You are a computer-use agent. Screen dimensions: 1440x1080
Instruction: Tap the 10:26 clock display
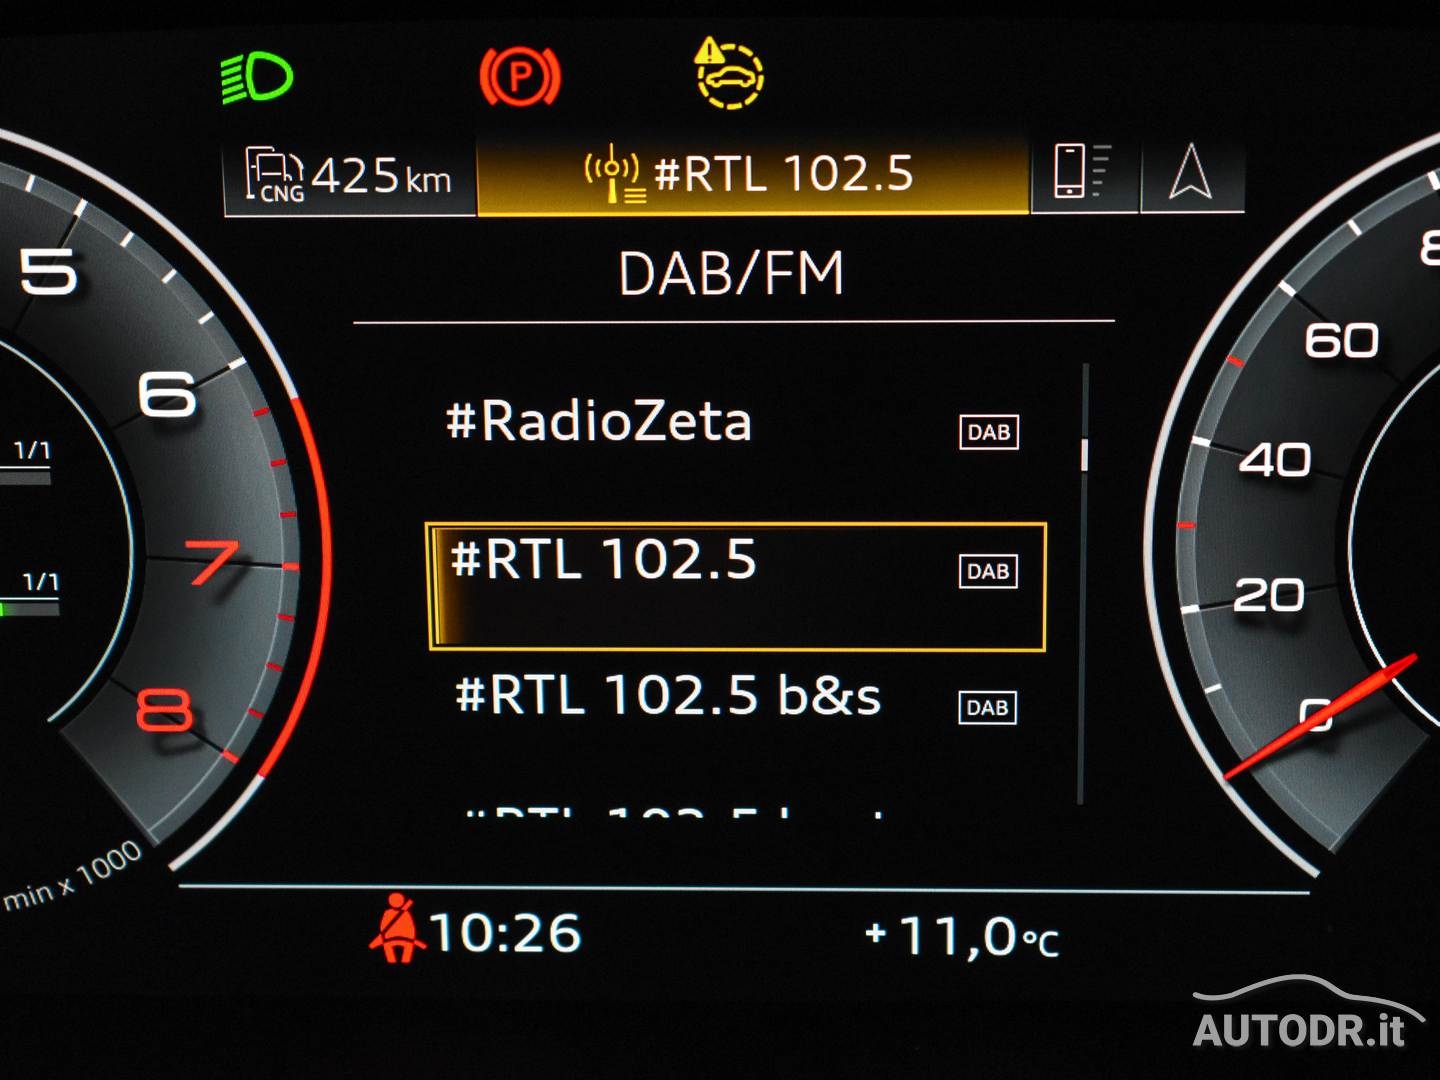coord(505,933)
